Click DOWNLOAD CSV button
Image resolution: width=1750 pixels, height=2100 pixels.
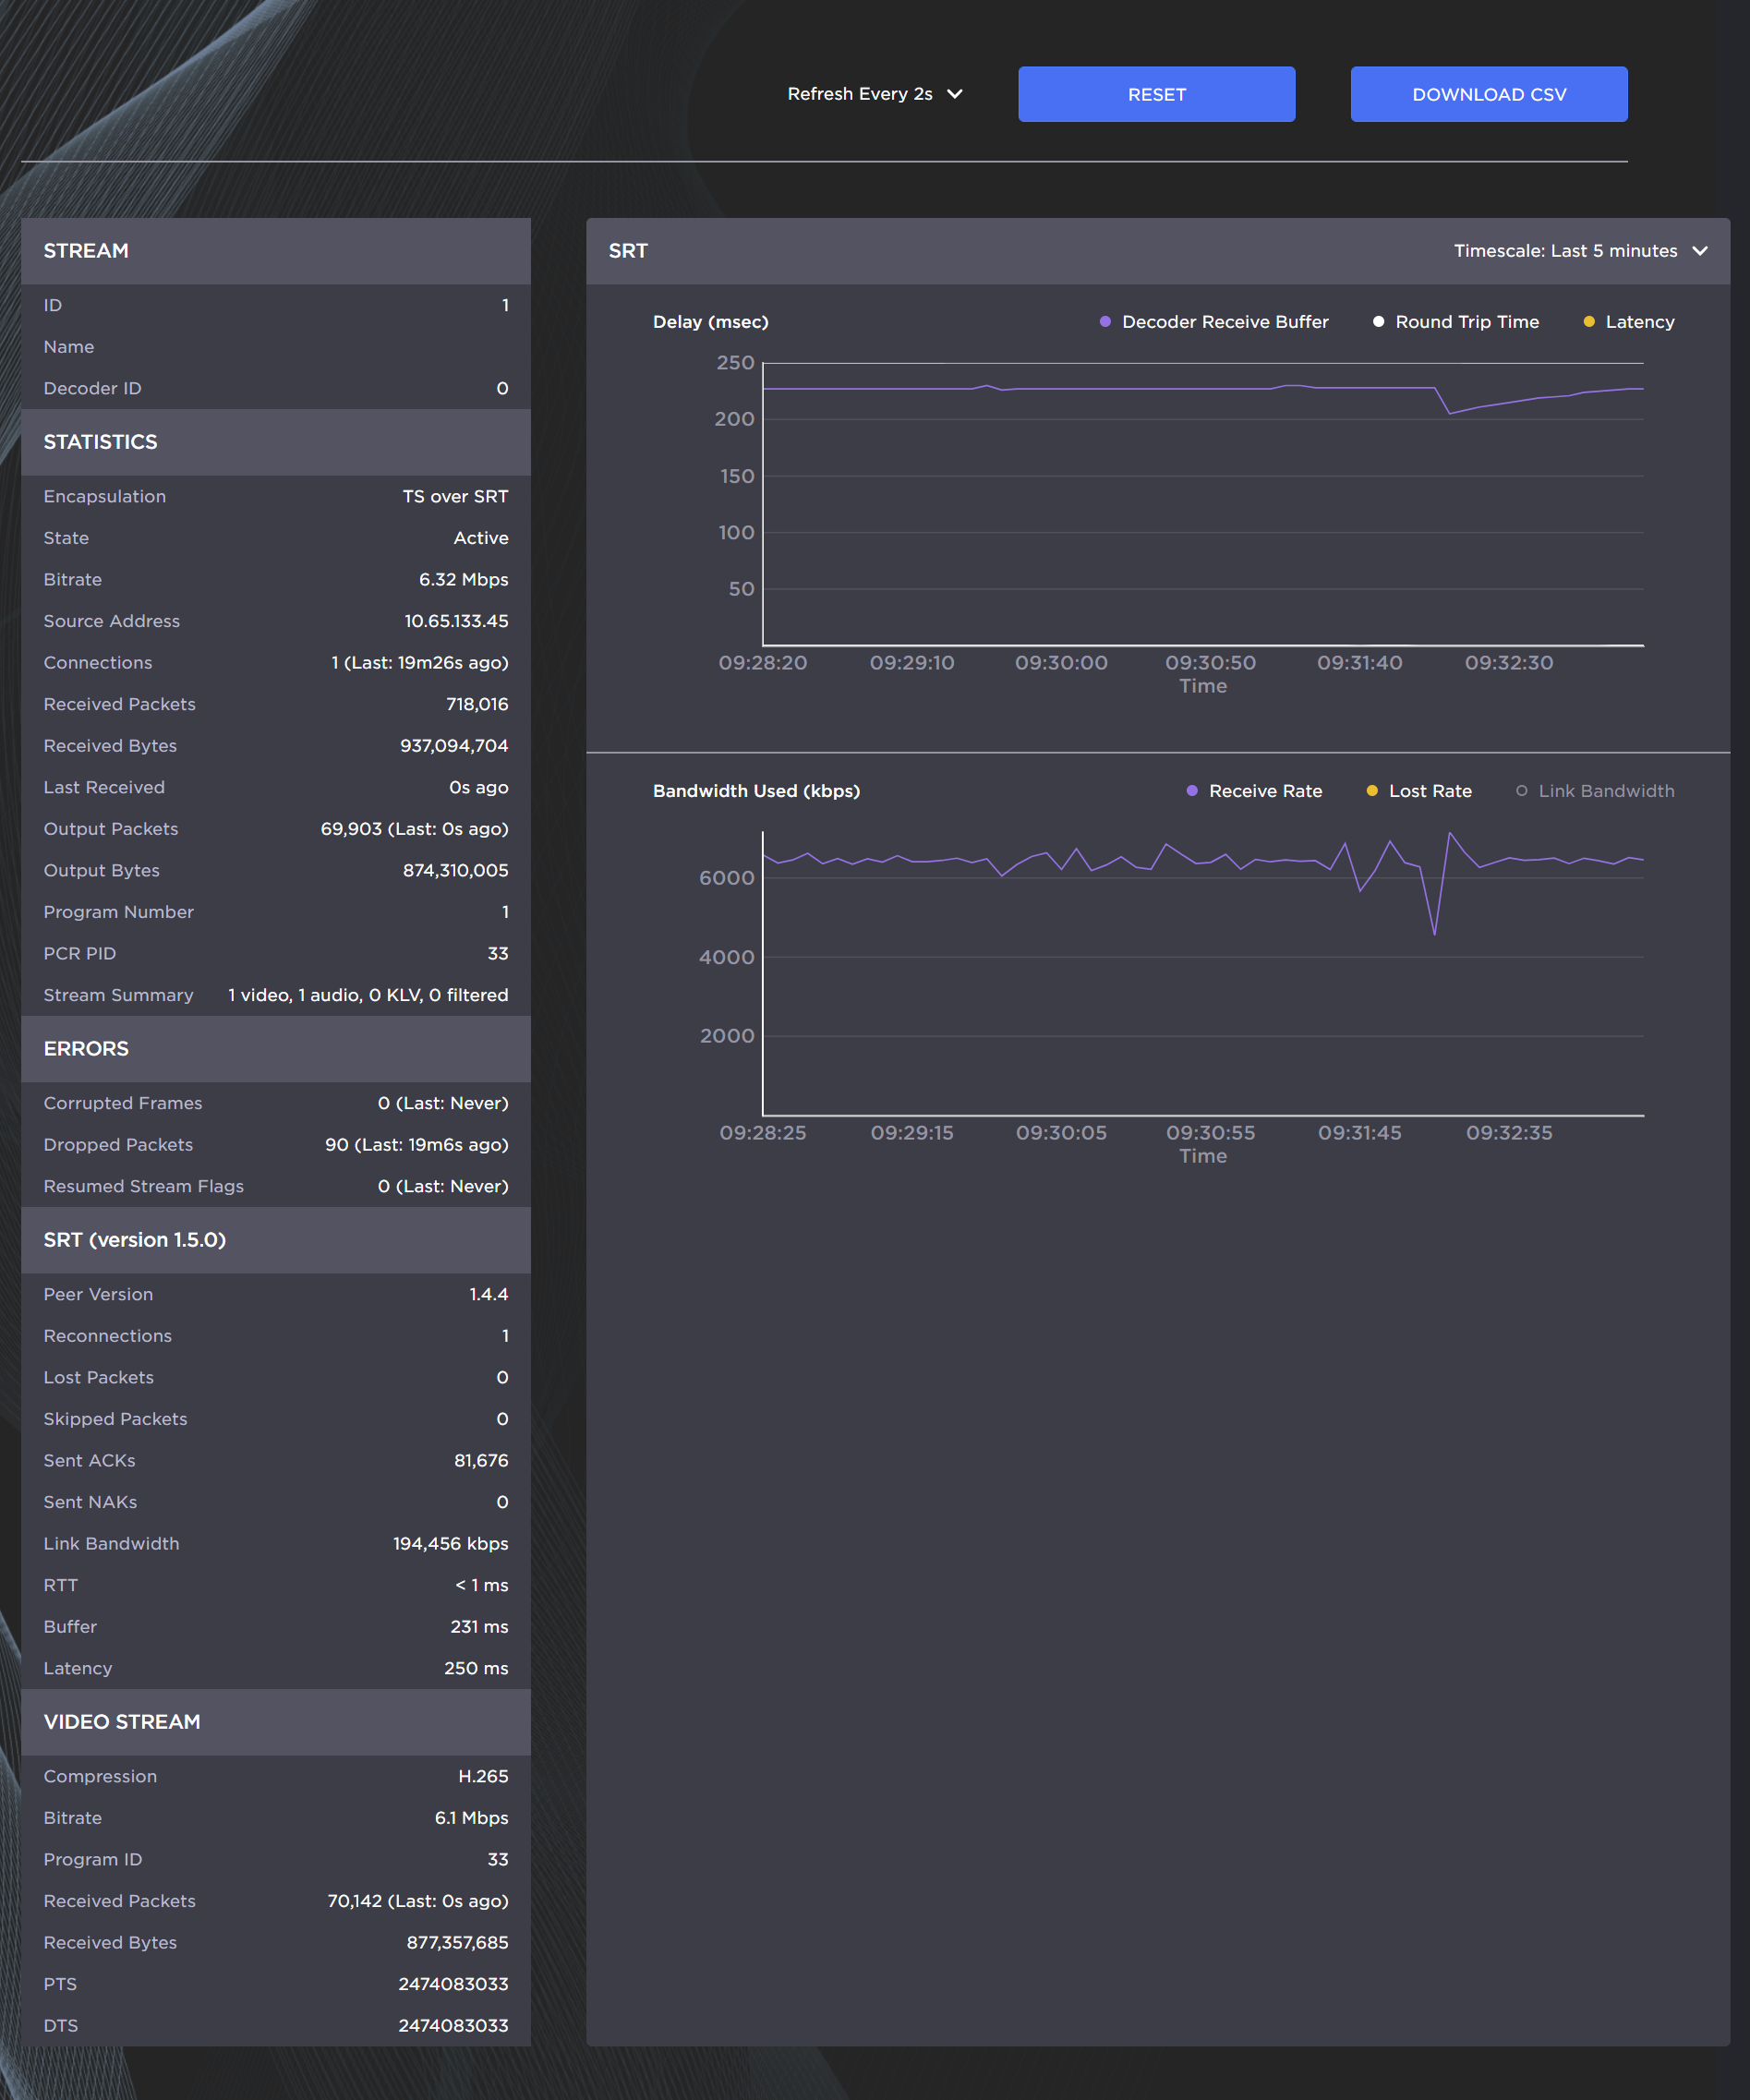(x=1488, y=94)
